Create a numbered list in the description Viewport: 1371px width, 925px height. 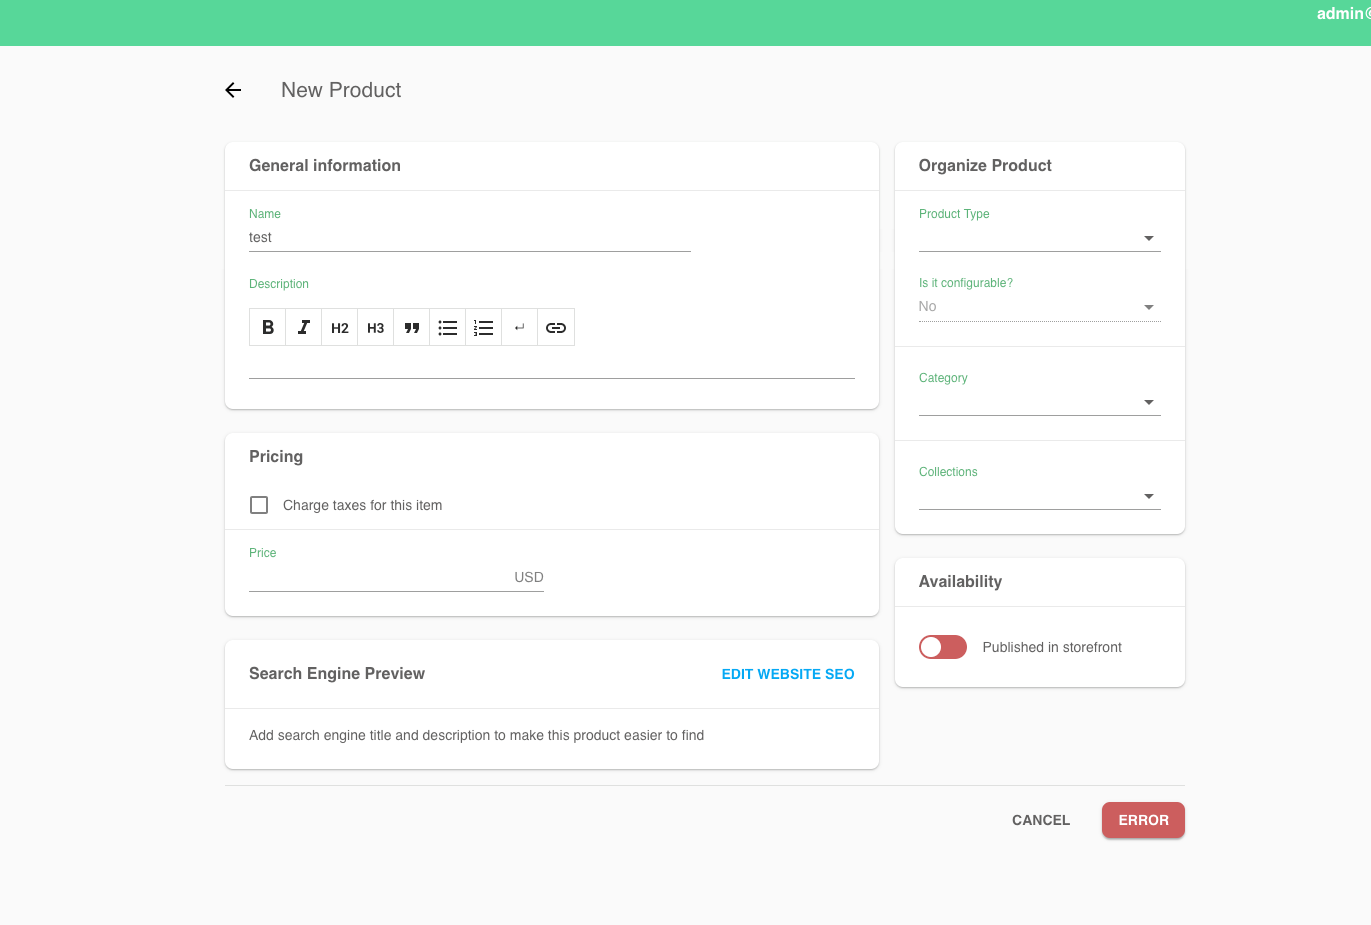click(x=483, y=327)
